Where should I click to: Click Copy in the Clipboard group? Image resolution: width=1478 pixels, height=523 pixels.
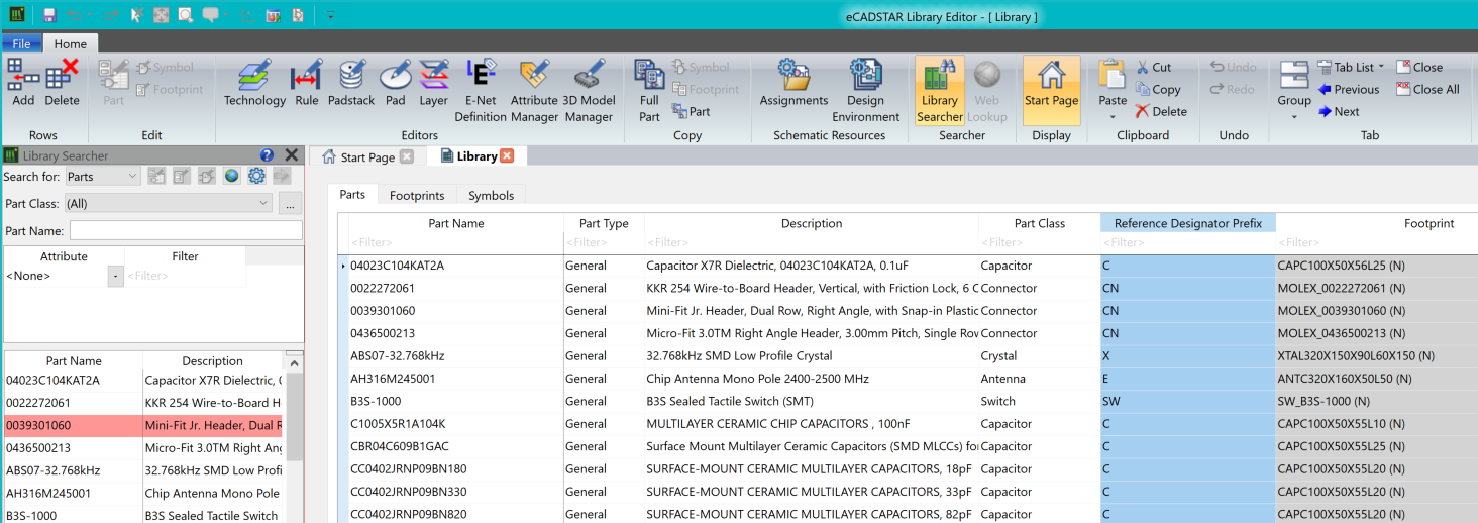click(1158, 89)
